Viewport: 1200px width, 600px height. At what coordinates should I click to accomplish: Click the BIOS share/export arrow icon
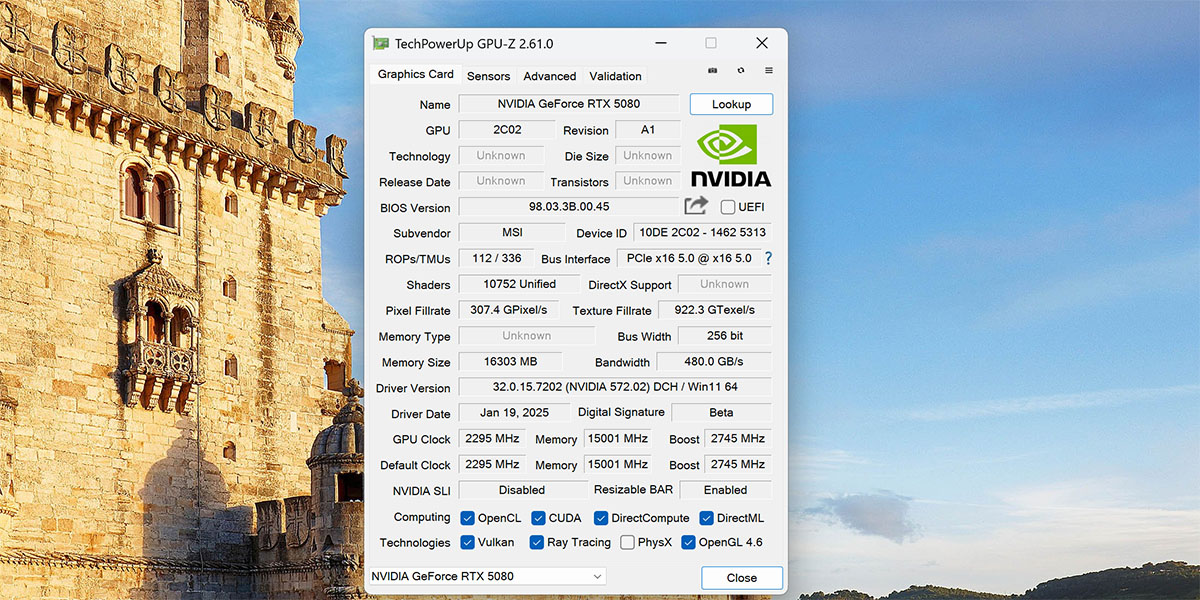point(696,206)
